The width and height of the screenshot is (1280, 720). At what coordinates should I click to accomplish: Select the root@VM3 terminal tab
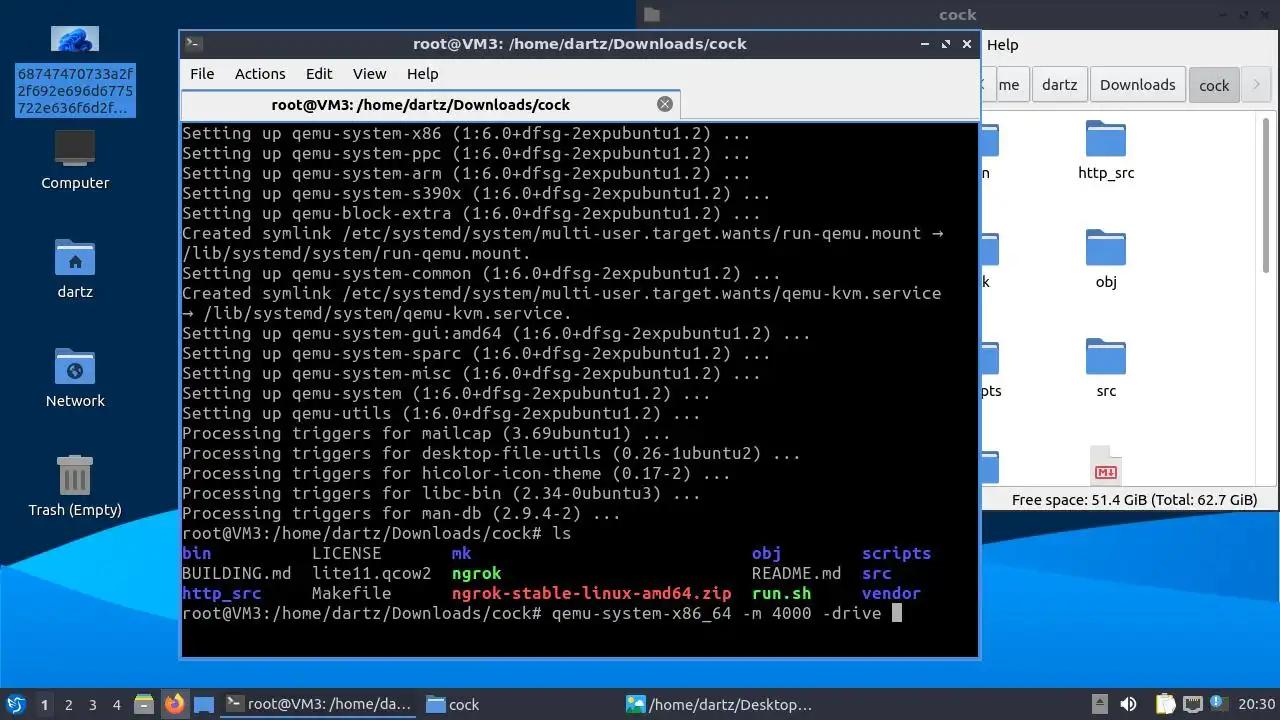(x=429, y=105)
